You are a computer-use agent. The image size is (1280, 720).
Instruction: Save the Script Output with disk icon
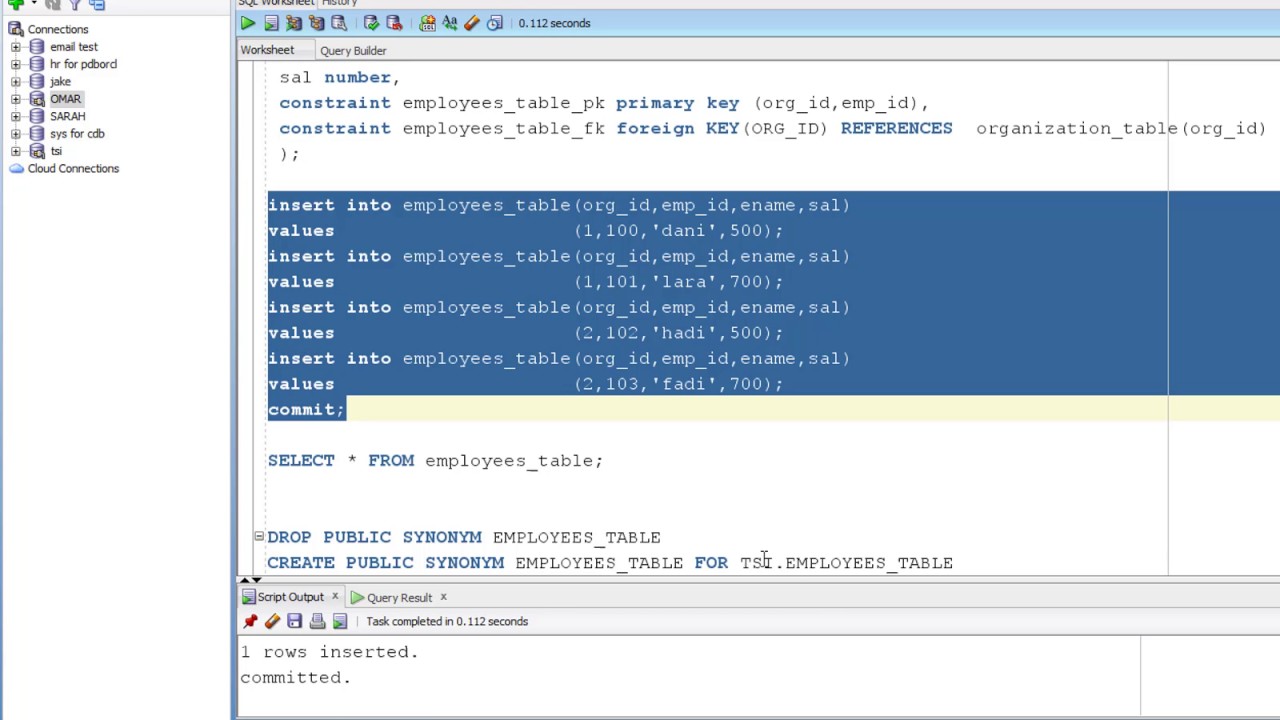[295, 621]
